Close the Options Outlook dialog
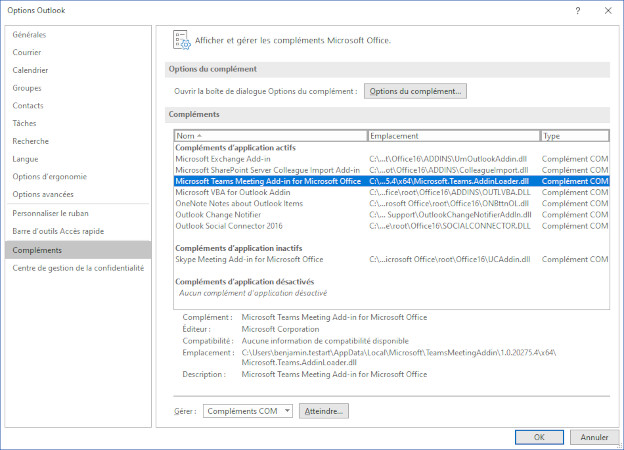 [x=608, y=11]
